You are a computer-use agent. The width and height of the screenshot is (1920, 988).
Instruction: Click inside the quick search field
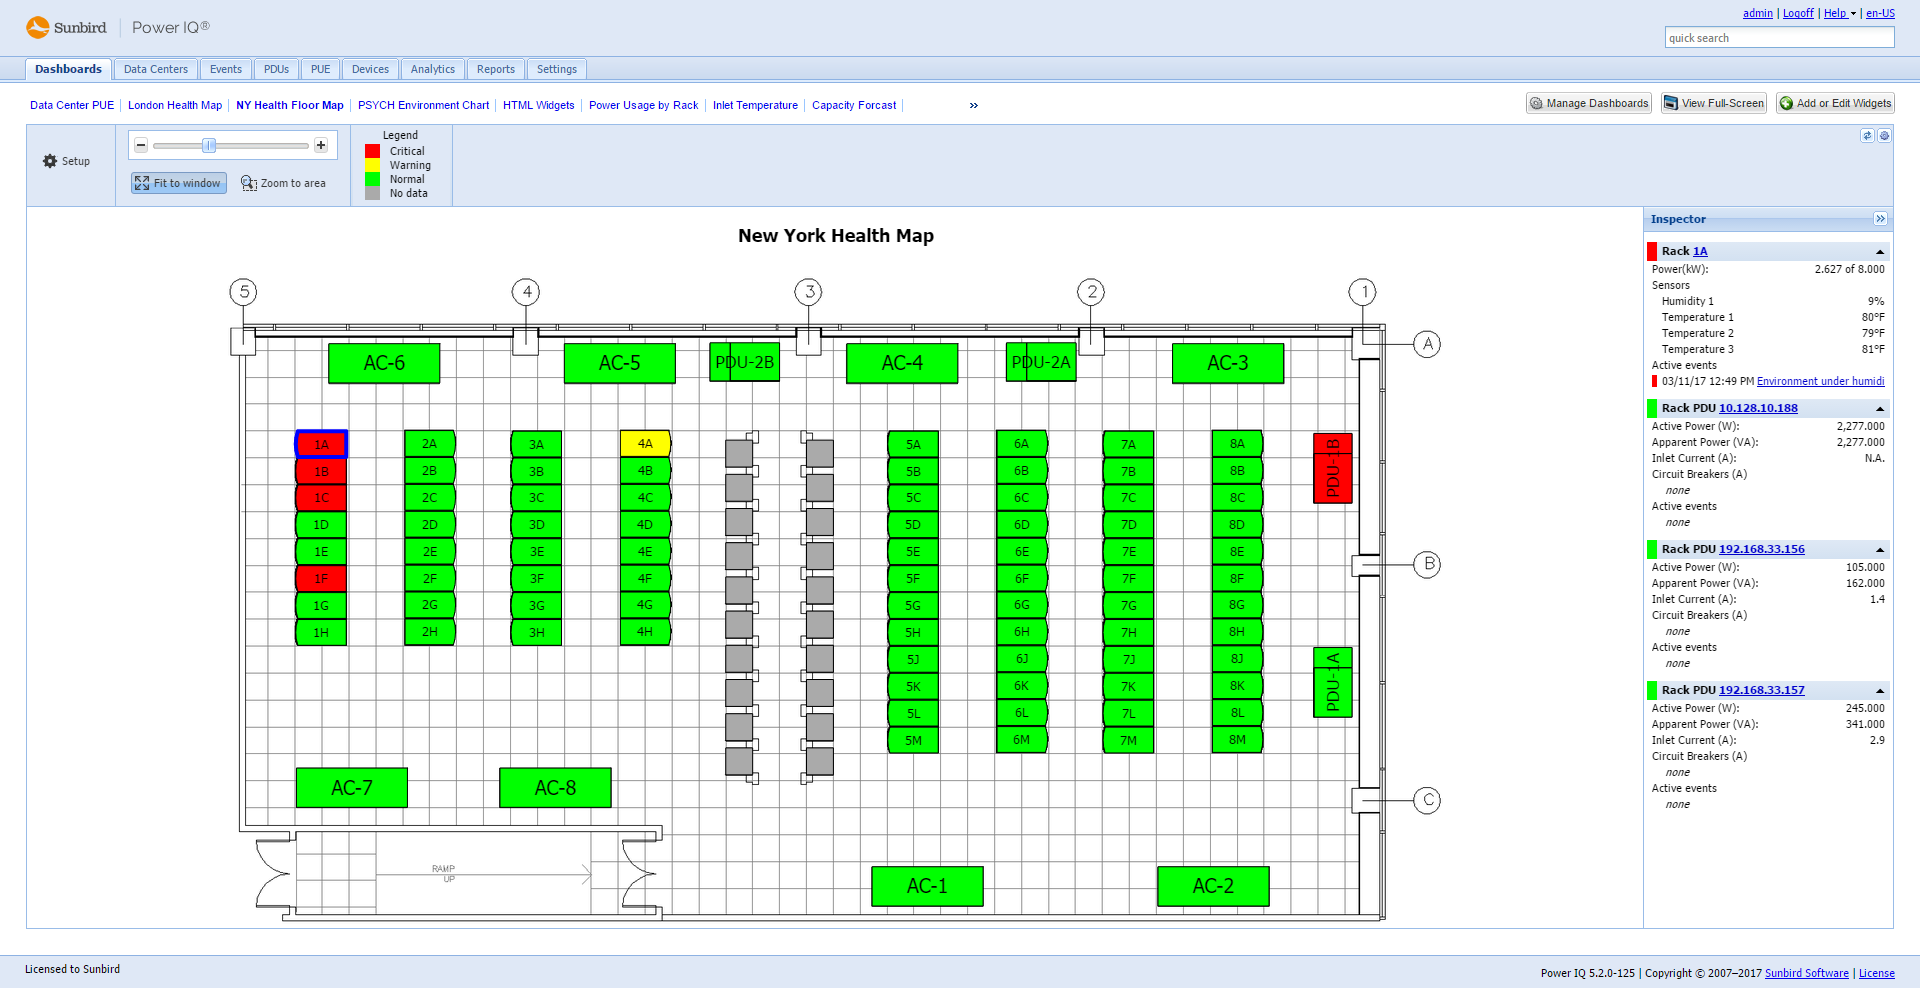(x=1779, y=37)
